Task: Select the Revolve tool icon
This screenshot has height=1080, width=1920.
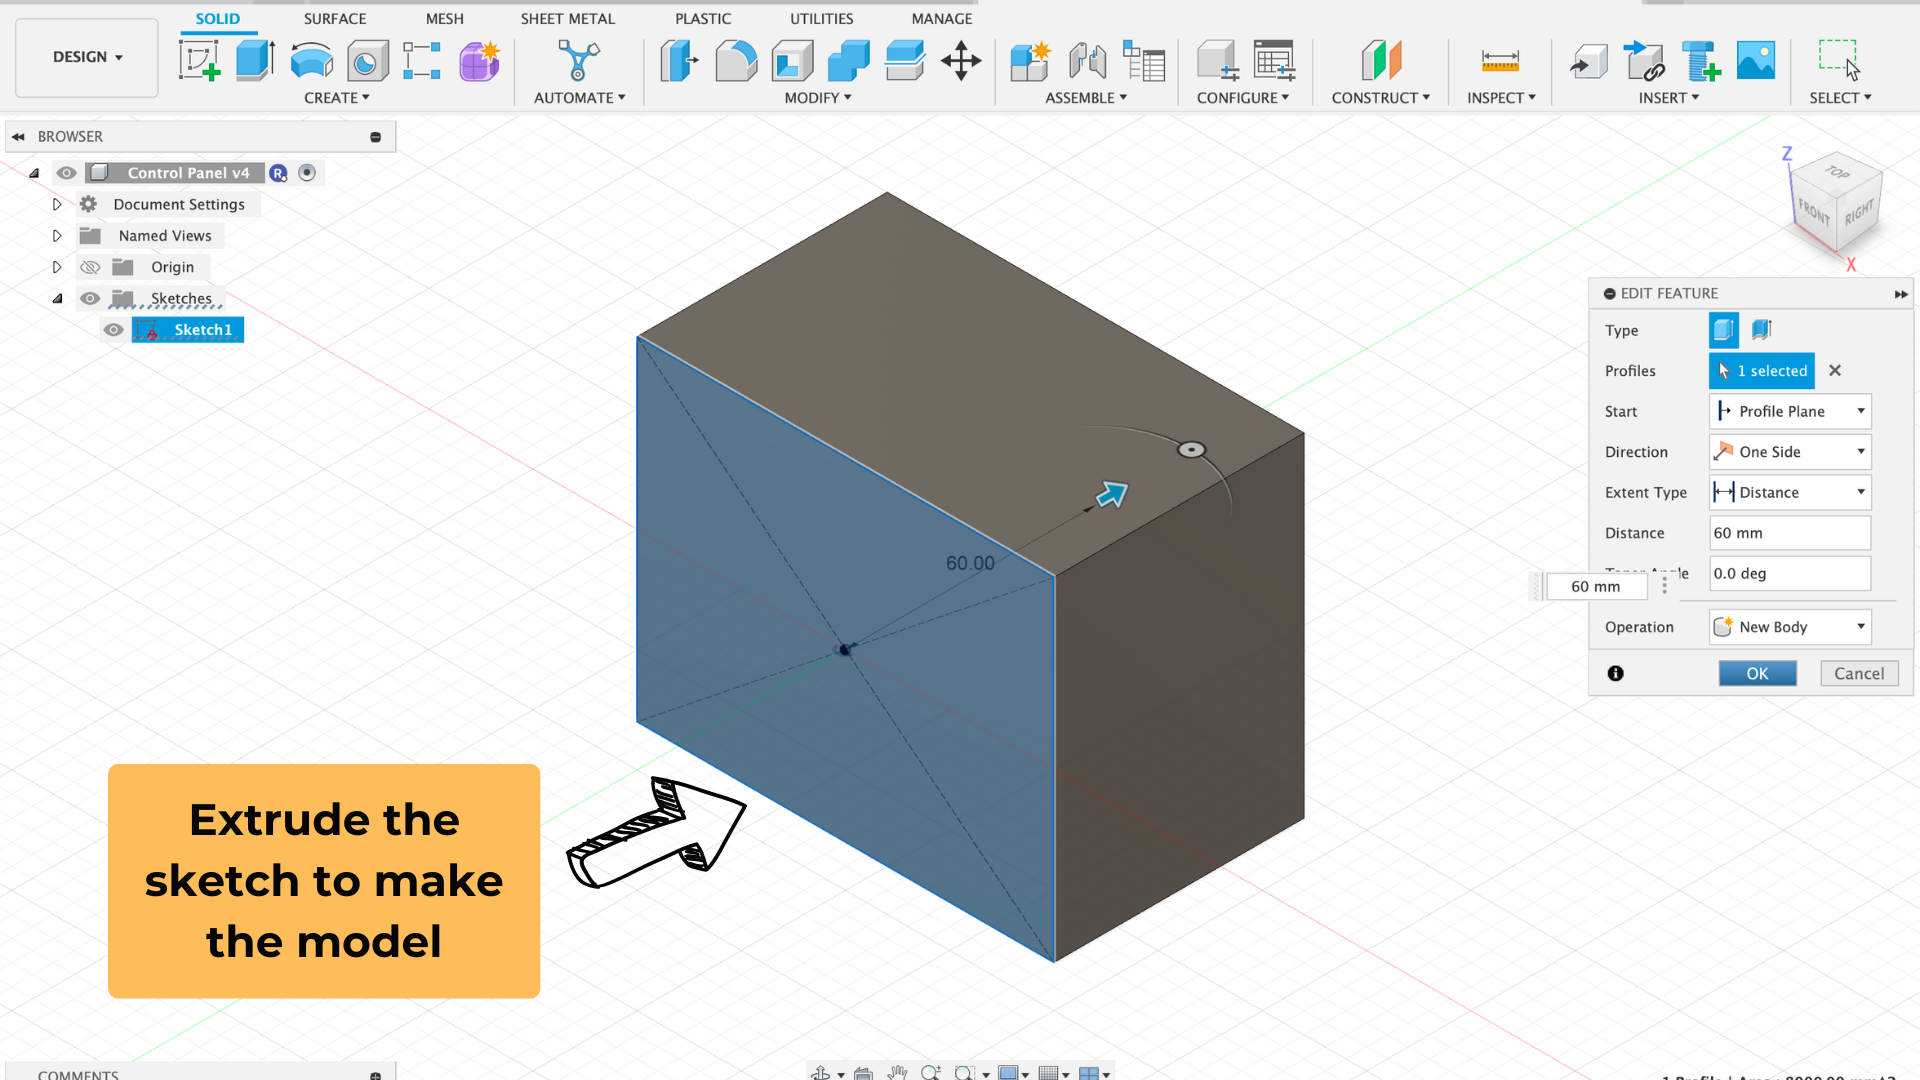Action: (x=311, y=61)
